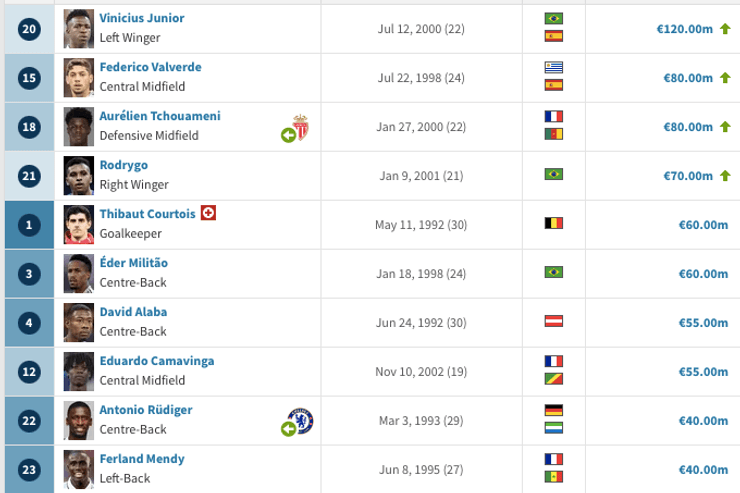The width and height of the screenshot is (740, 493).
Task: Open Eduardo Camavinga player profile link
Action: pyautogui.click(x=156, y=360)
